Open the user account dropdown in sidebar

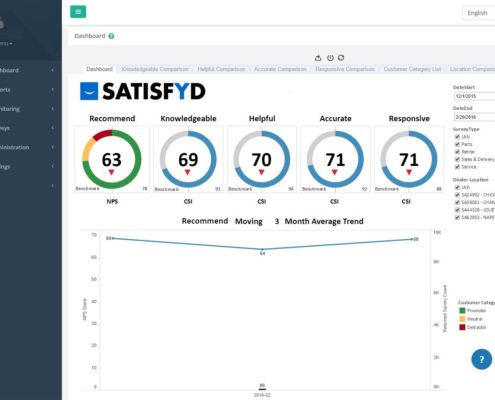pyautogui.click(x=6, y=44)
